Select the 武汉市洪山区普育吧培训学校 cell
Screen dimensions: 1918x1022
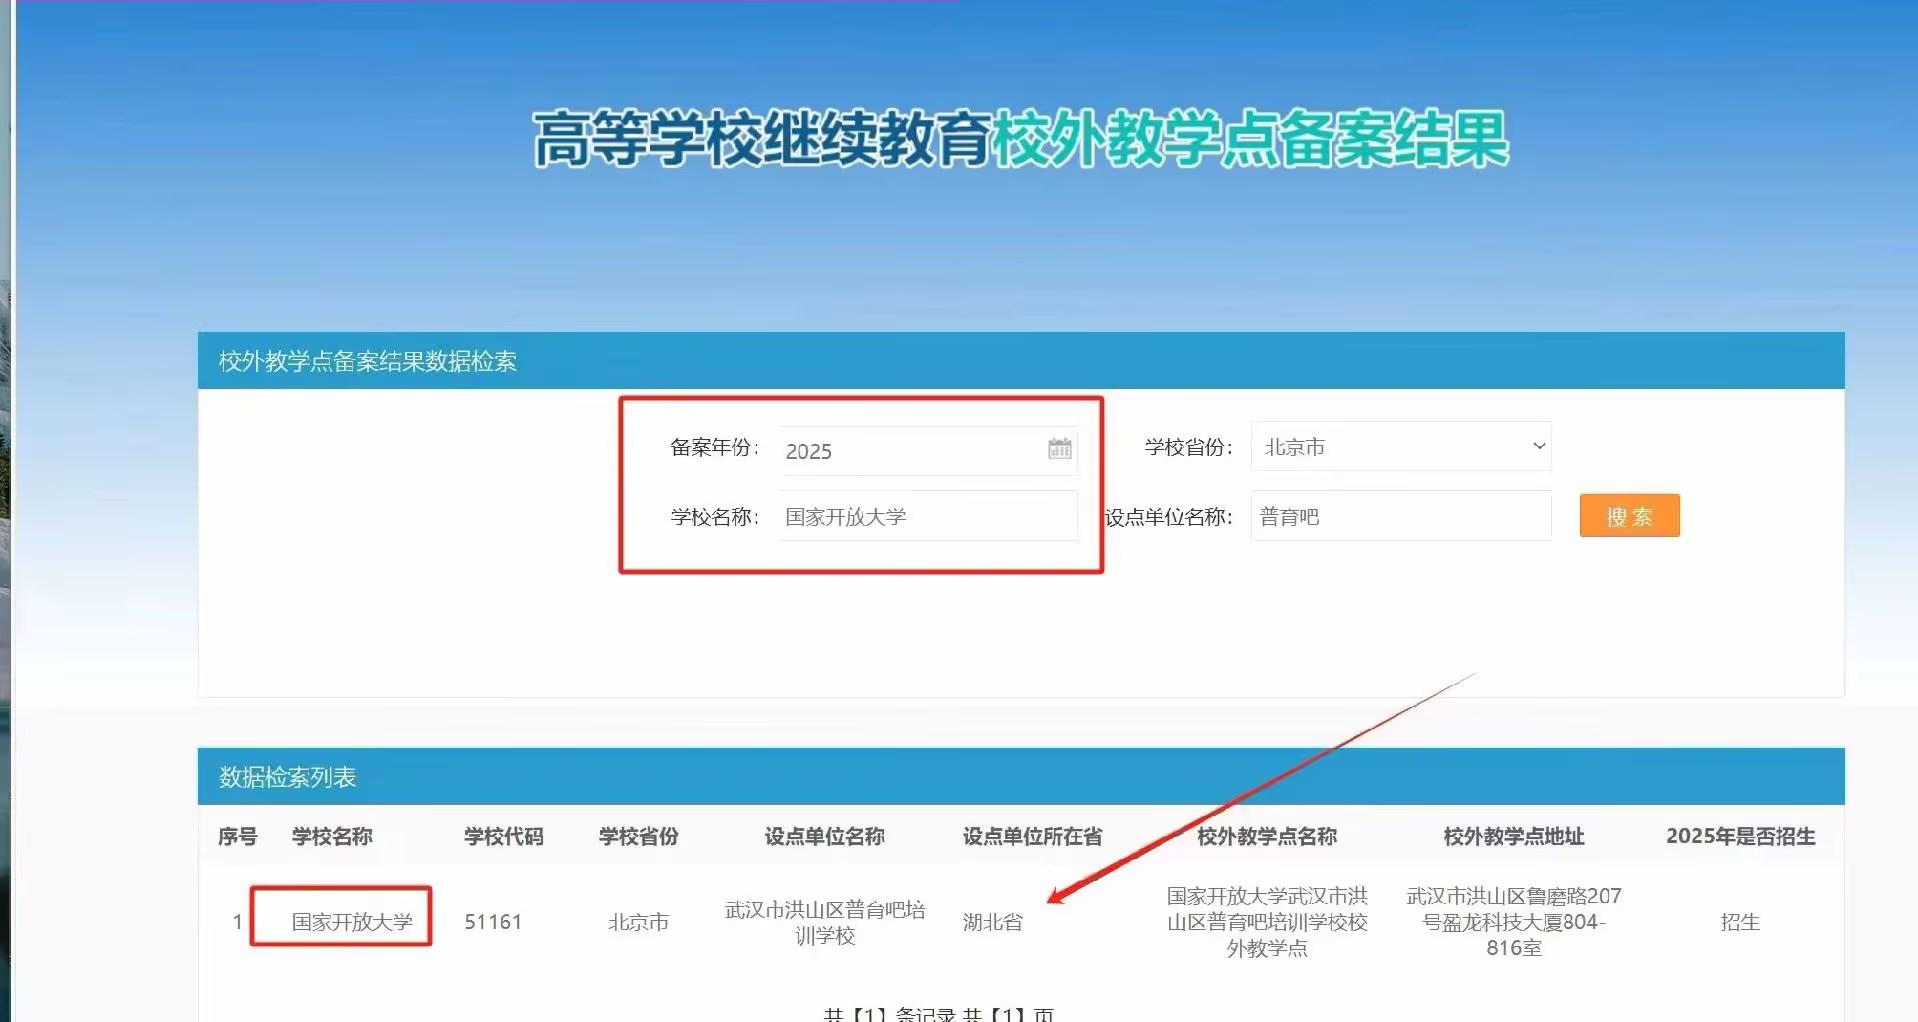pos(825,922)
